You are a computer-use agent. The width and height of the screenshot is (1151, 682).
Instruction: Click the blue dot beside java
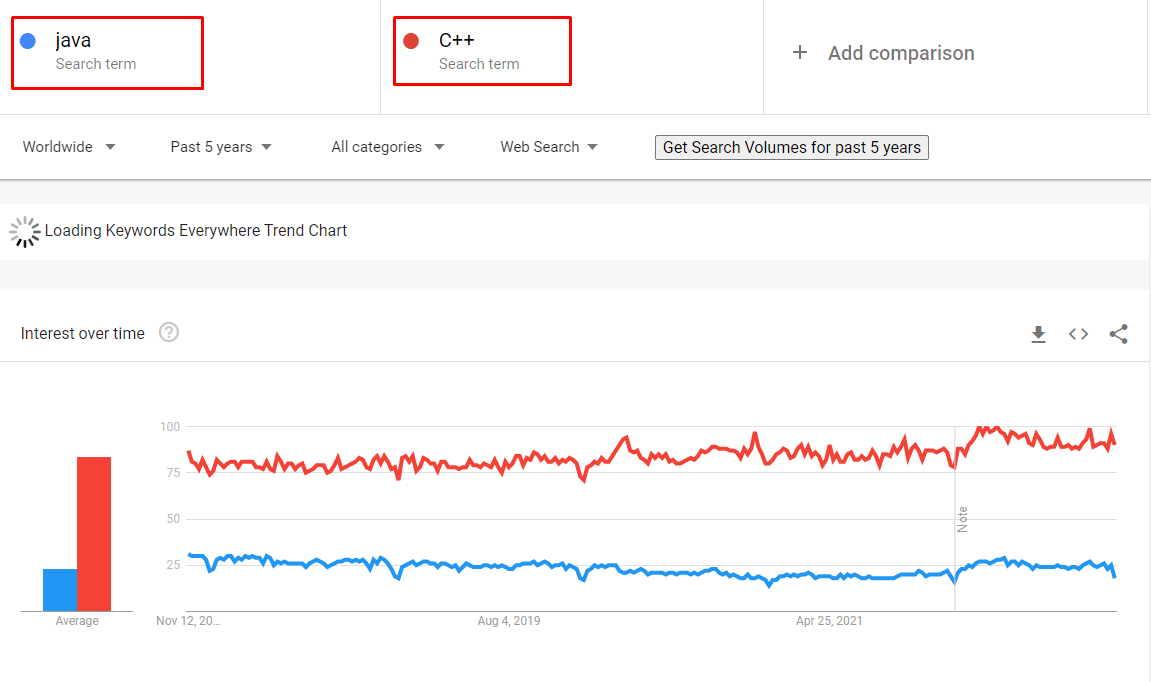(28, 41)
